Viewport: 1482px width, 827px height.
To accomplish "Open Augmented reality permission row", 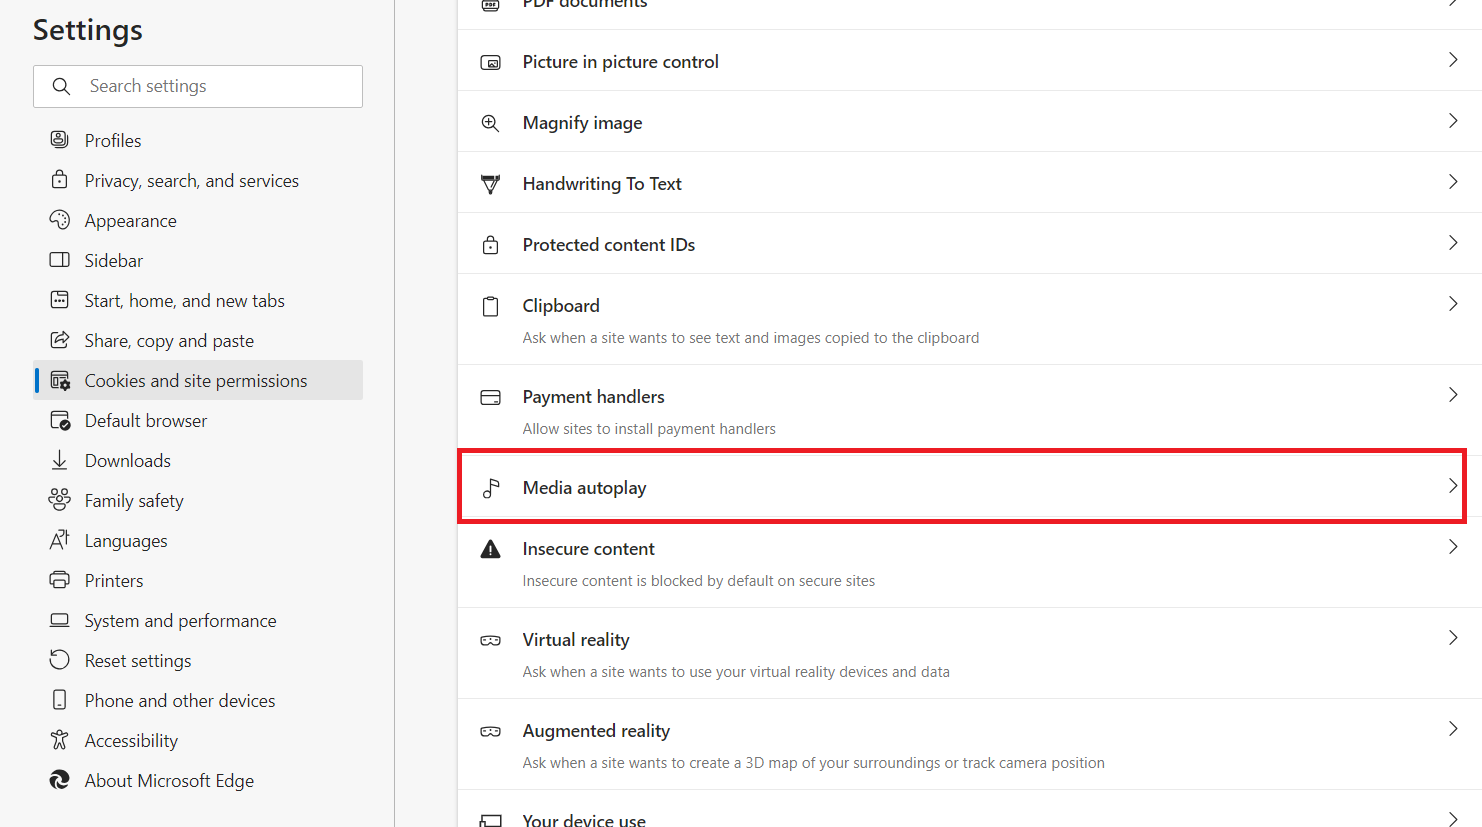I will point(596,731).
